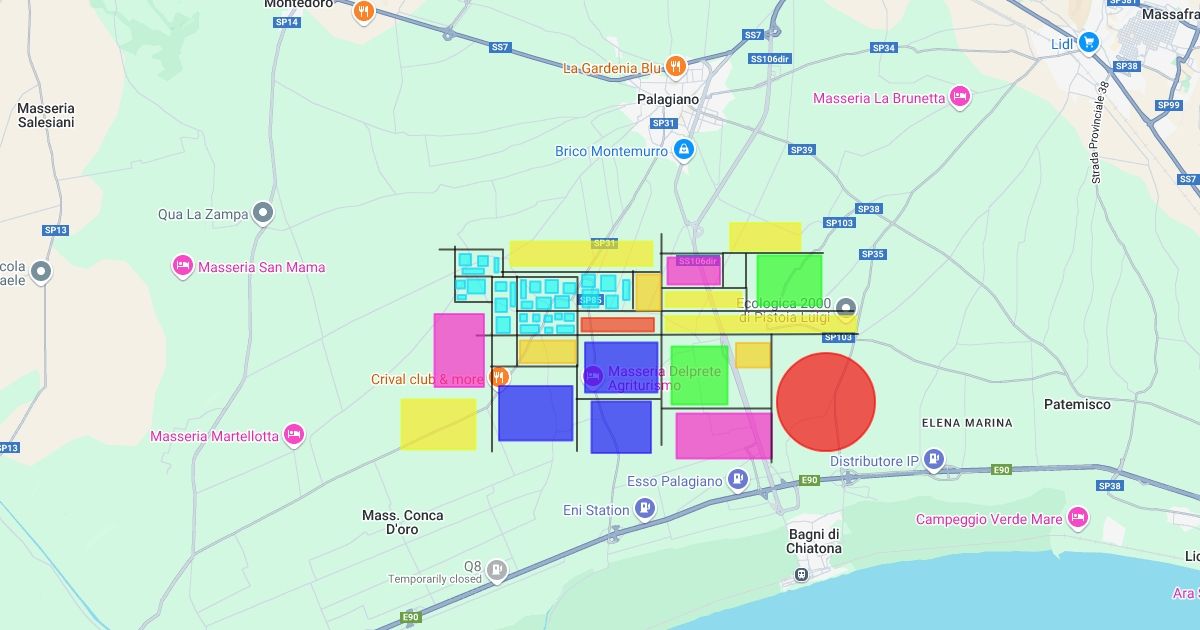The height and width of the screenshot is (630, 1200).
Task: Open the Ecologica 2000 place marker
Action: [x=846, y=308]
